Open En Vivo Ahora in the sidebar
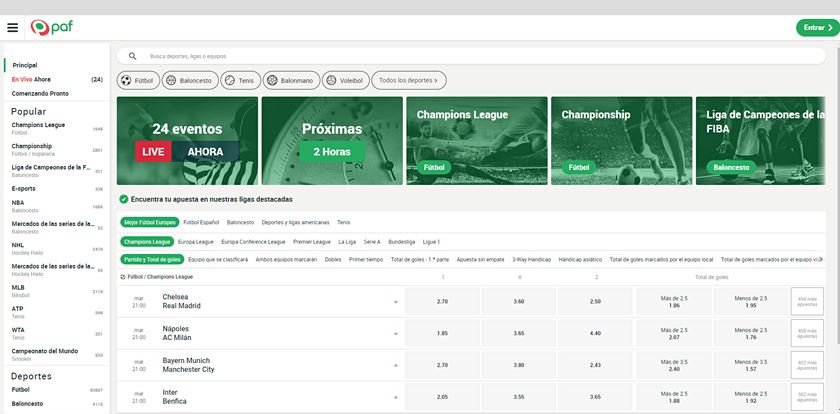The height and width of the screenshot is (414, 840). [57, 79]
